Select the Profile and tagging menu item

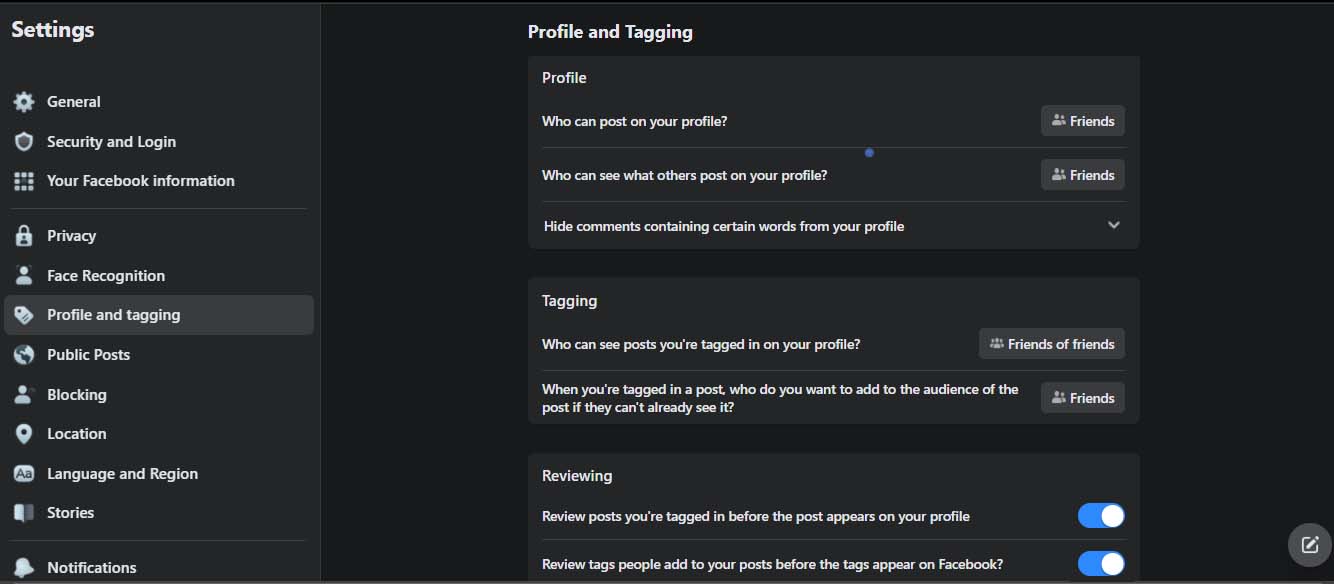114,315
